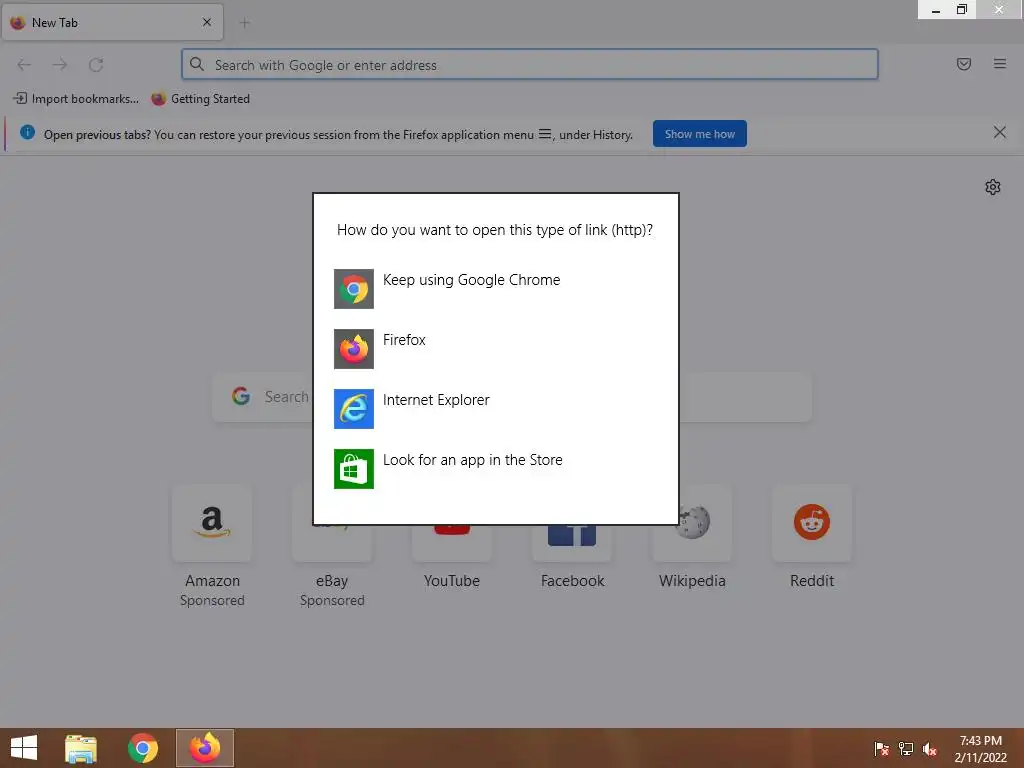Open the Save to Pocket button
Viewport: 1024px width, 768px height.
pos(963,64)
